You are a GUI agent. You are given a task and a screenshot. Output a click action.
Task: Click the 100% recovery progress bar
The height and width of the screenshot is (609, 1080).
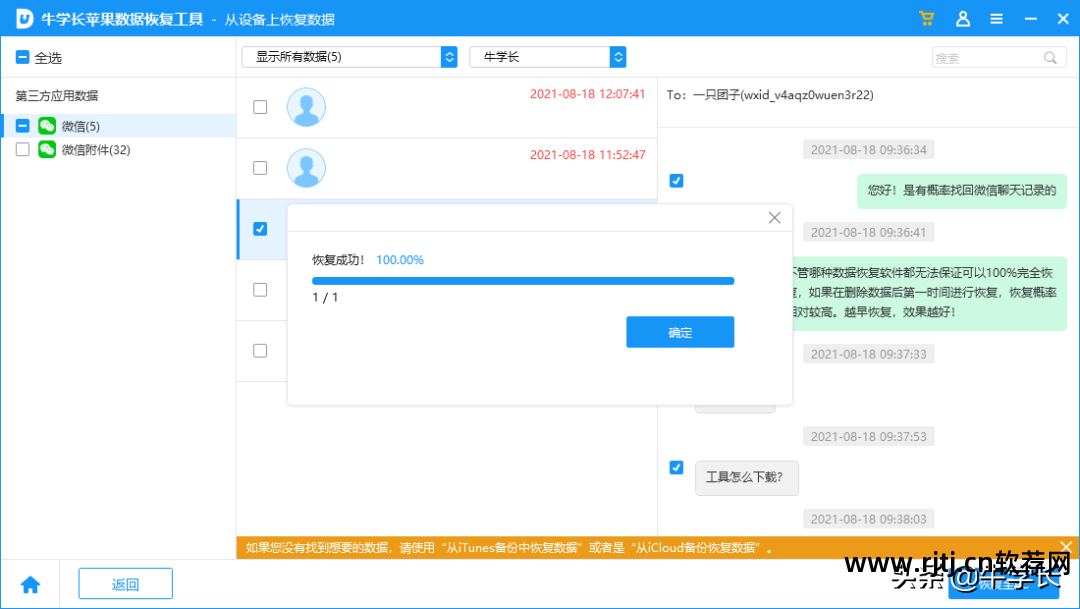(522, 280)
